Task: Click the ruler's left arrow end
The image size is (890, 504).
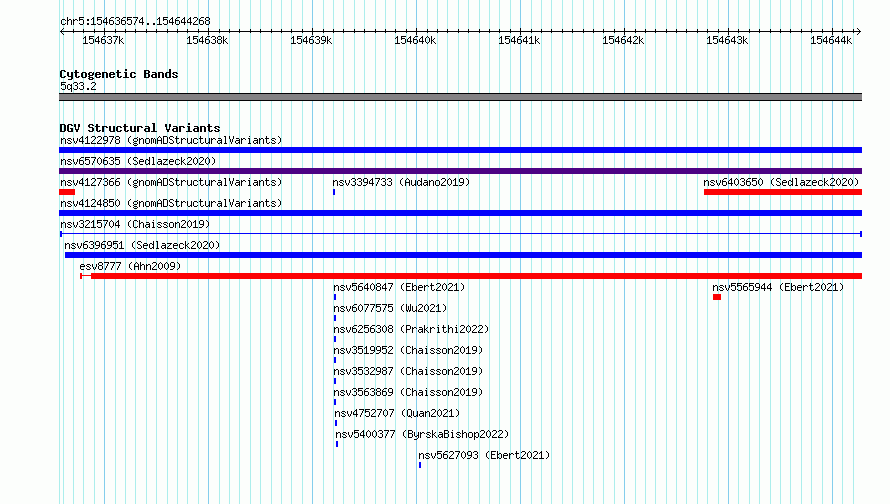Action: (x=62, y=31)
